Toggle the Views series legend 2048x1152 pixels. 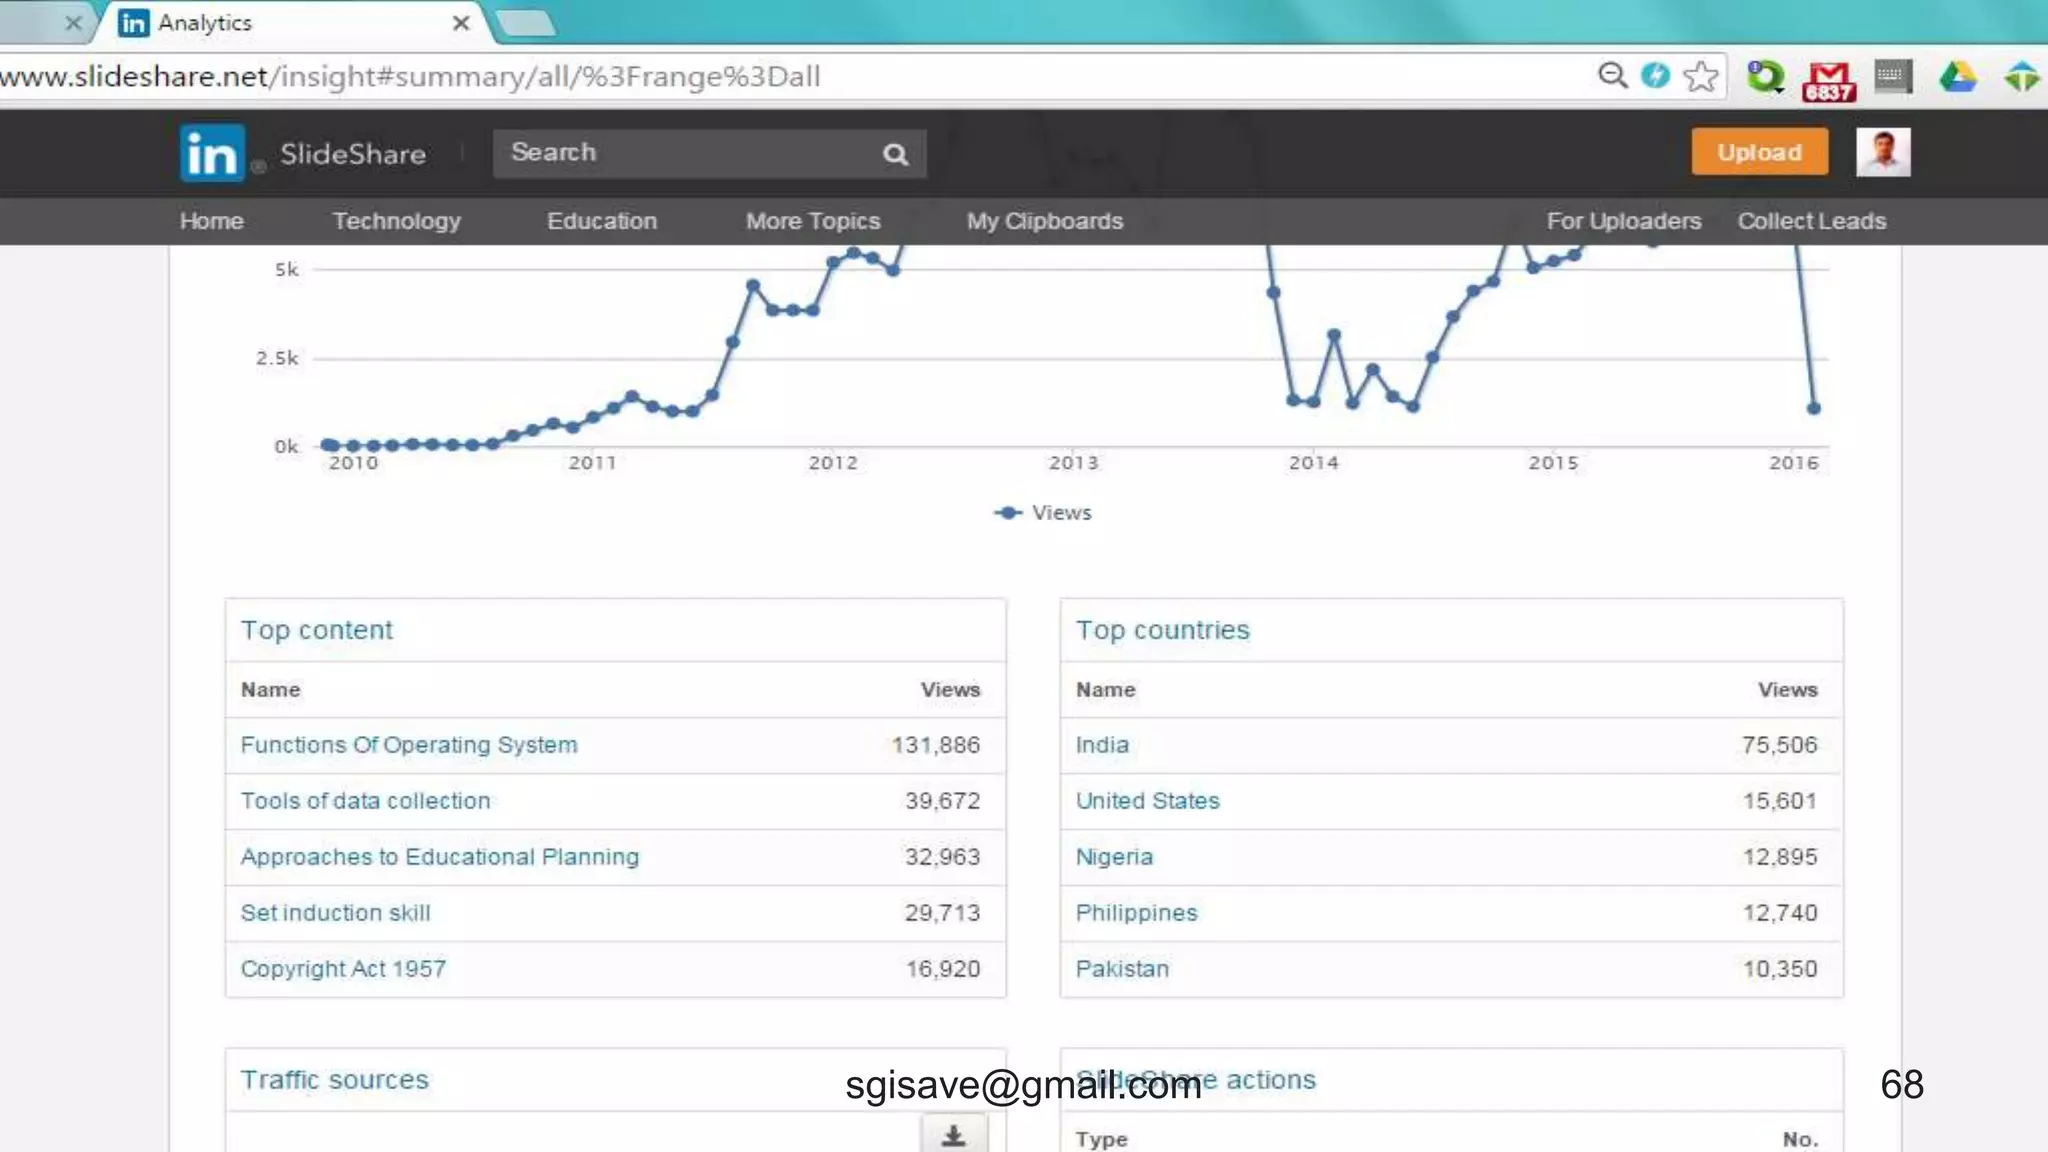click(x=1043, y=512)
